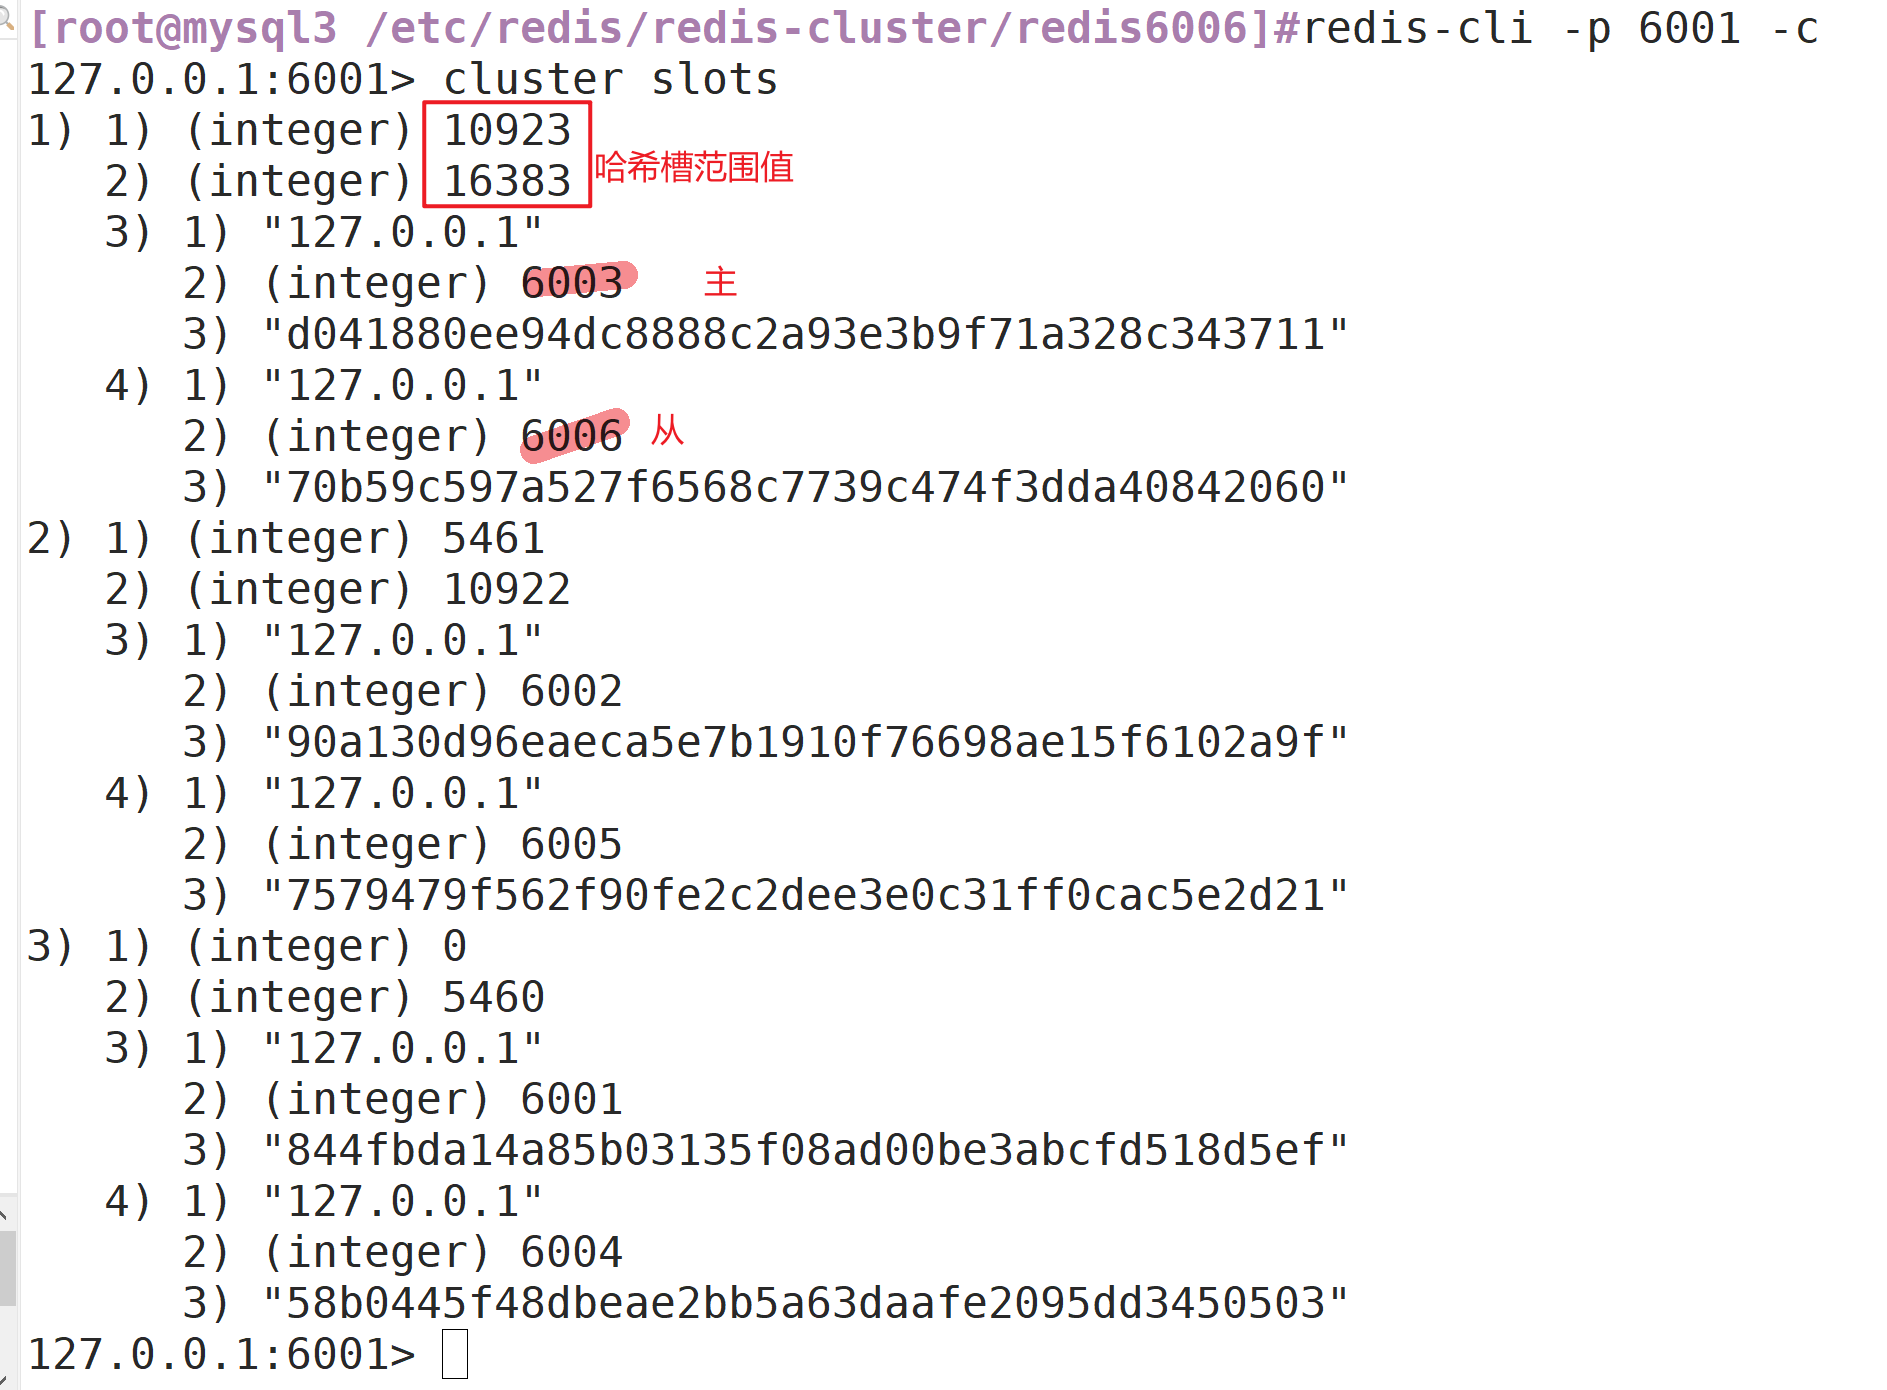Image resolution: width=1887 pixels, height=1390 pixels.
Task: Click the red 哈希槽范围值 annotation
Action: coord(694,167)
